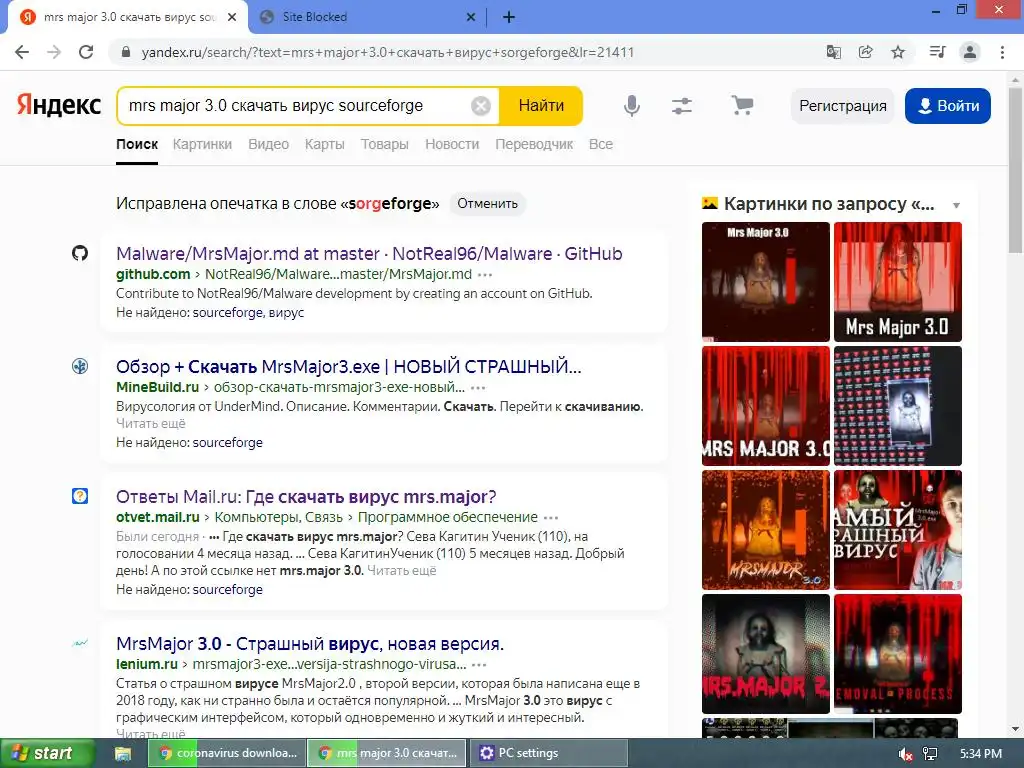Click the github.com green domain link
The width and height of the screenshot is (1024, 768).
click(x=153, y=274)
